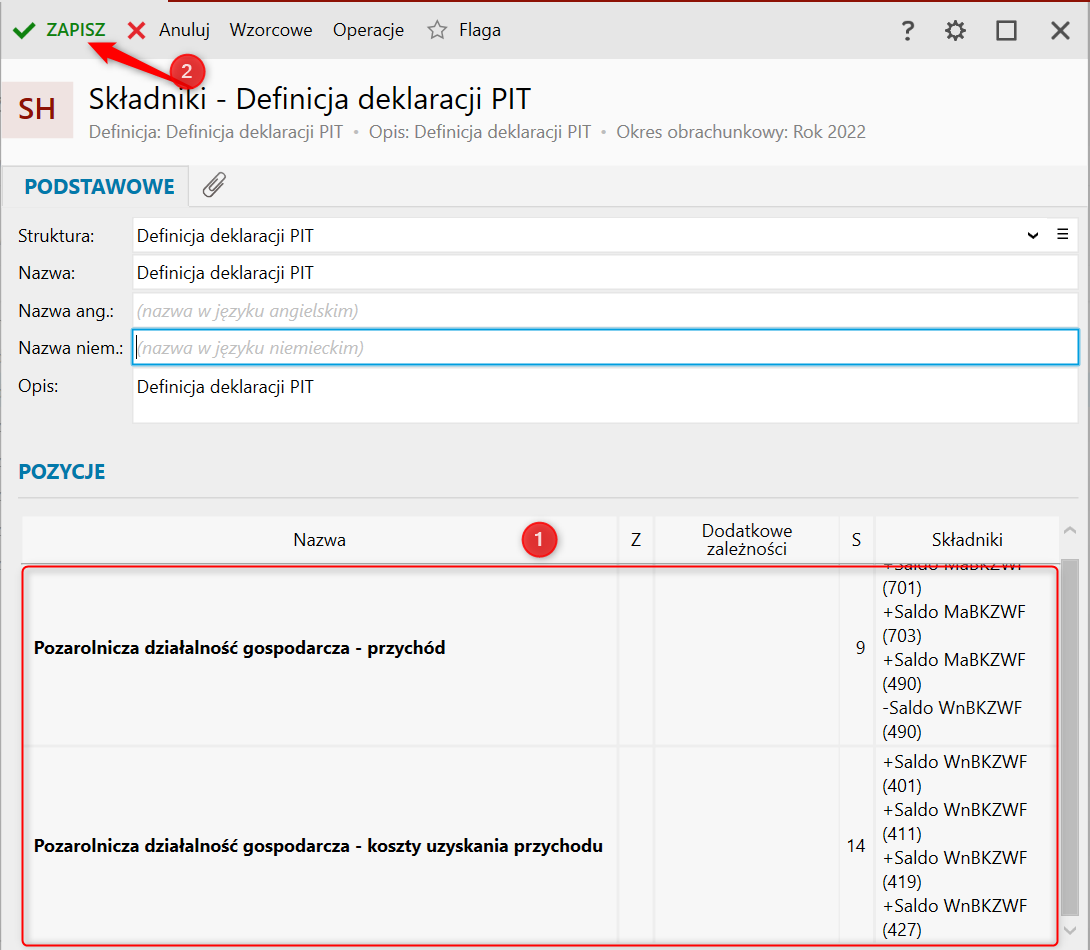Click the table scroll down arrow
This screenshot has height=950, width=1090.
[1070, 930]
